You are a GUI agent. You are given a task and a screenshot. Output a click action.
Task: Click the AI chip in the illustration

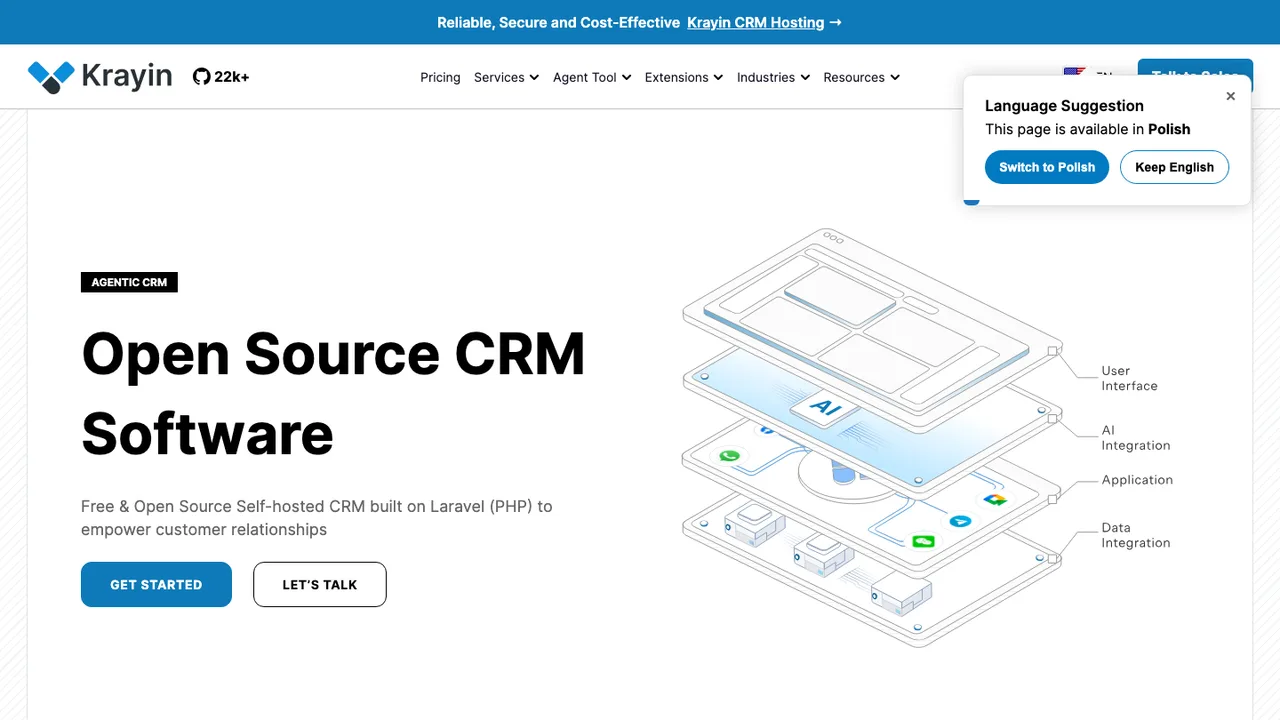pos(826,407)
